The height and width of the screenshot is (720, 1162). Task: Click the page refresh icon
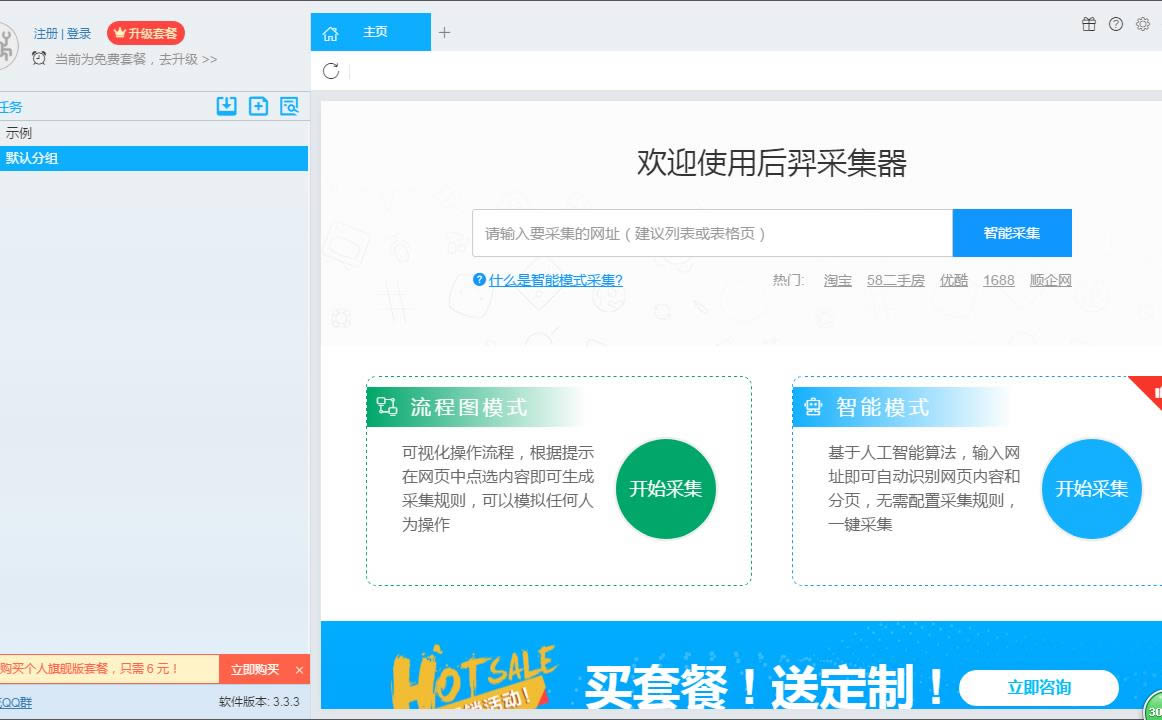point(331,71)
